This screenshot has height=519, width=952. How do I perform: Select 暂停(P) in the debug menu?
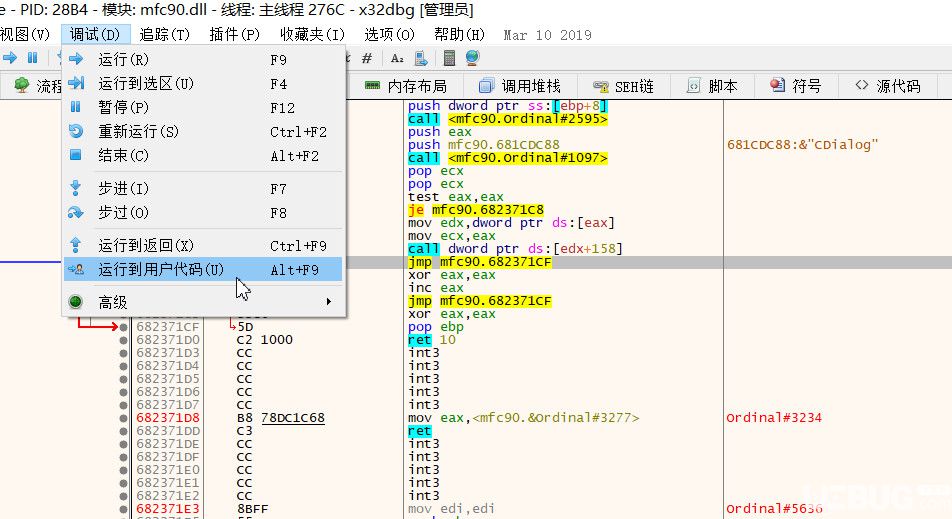[x=203, y=107]
